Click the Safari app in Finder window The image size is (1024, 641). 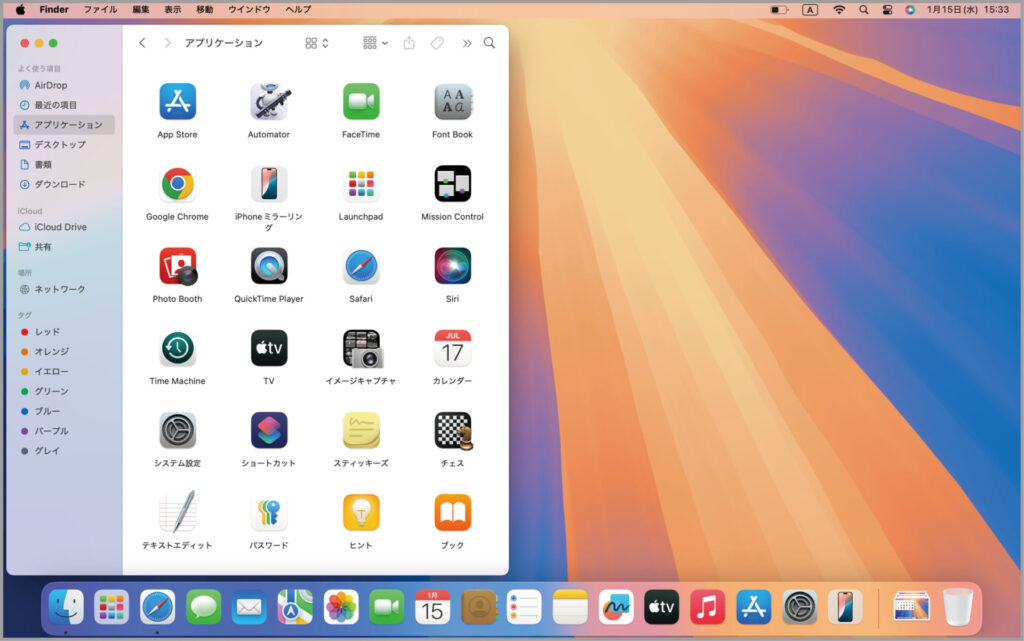360,266
